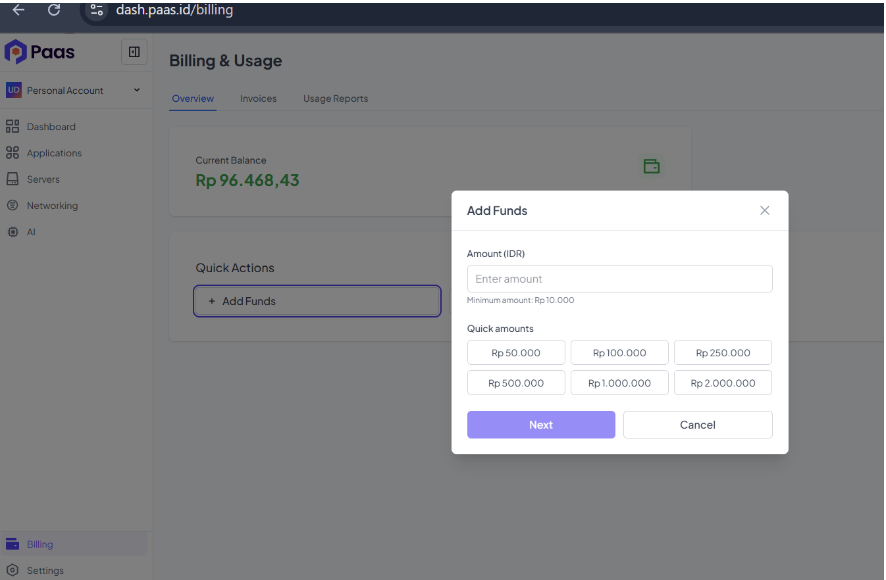Click the browser reload icon

point(54,10)
